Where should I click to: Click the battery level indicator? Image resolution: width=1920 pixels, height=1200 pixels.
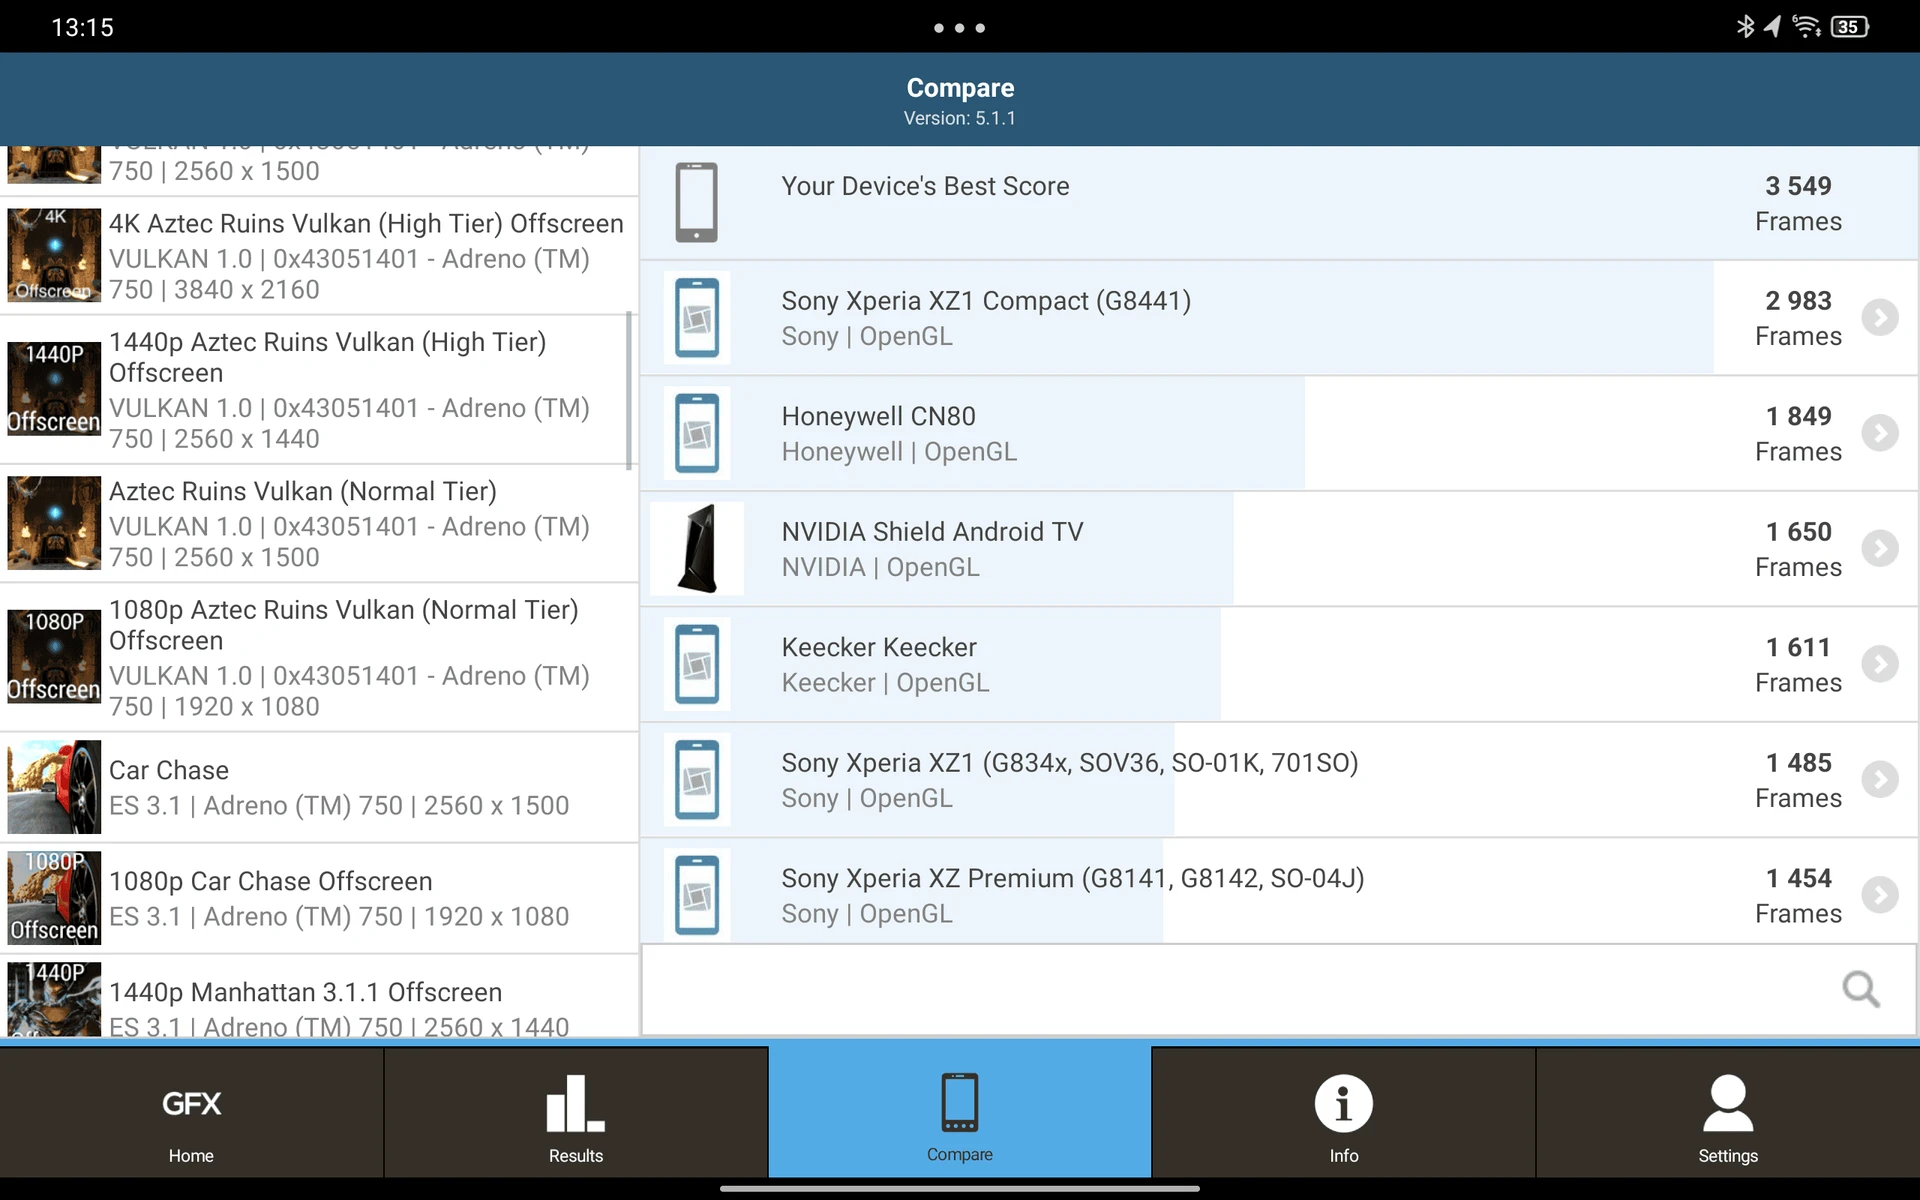click(1849, 27)
